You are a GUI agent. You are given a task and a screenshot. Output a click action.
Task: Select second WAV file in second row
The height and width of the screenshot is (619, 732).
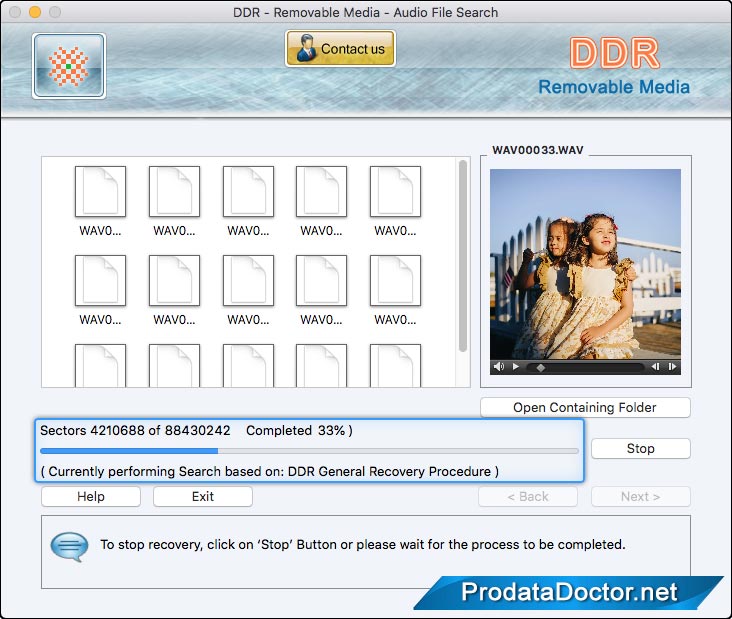pyautogui.click(x=174, y=290)
